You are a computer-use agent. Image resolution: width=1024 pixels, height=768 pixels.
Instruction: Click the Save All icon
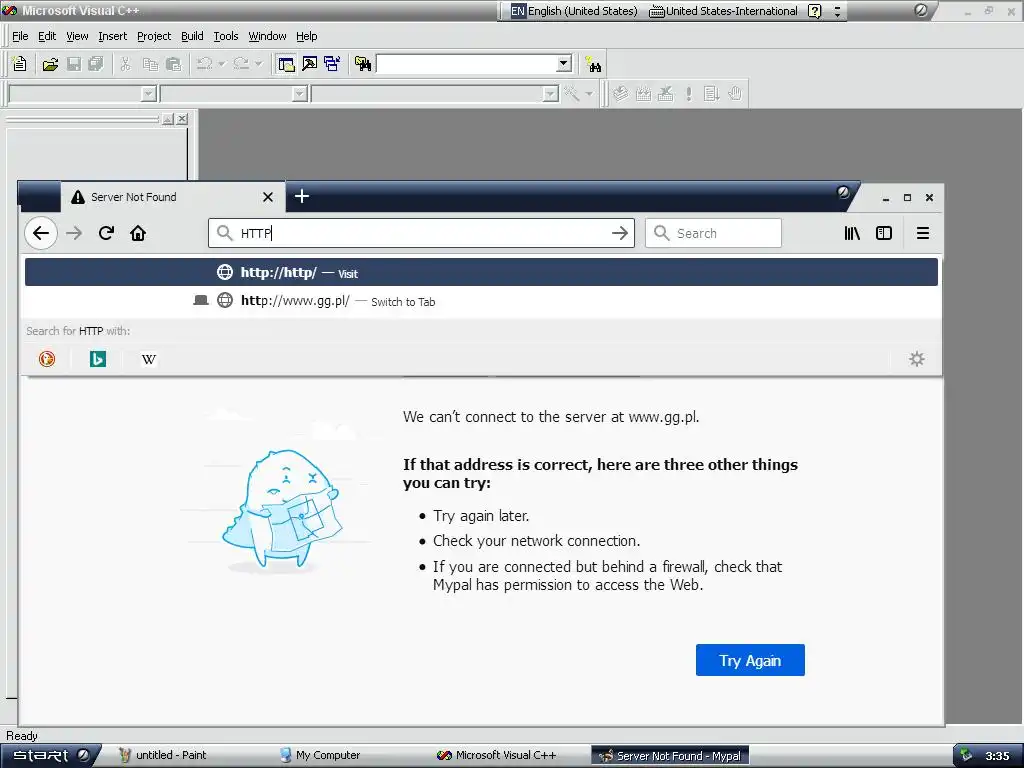[96, 64]
